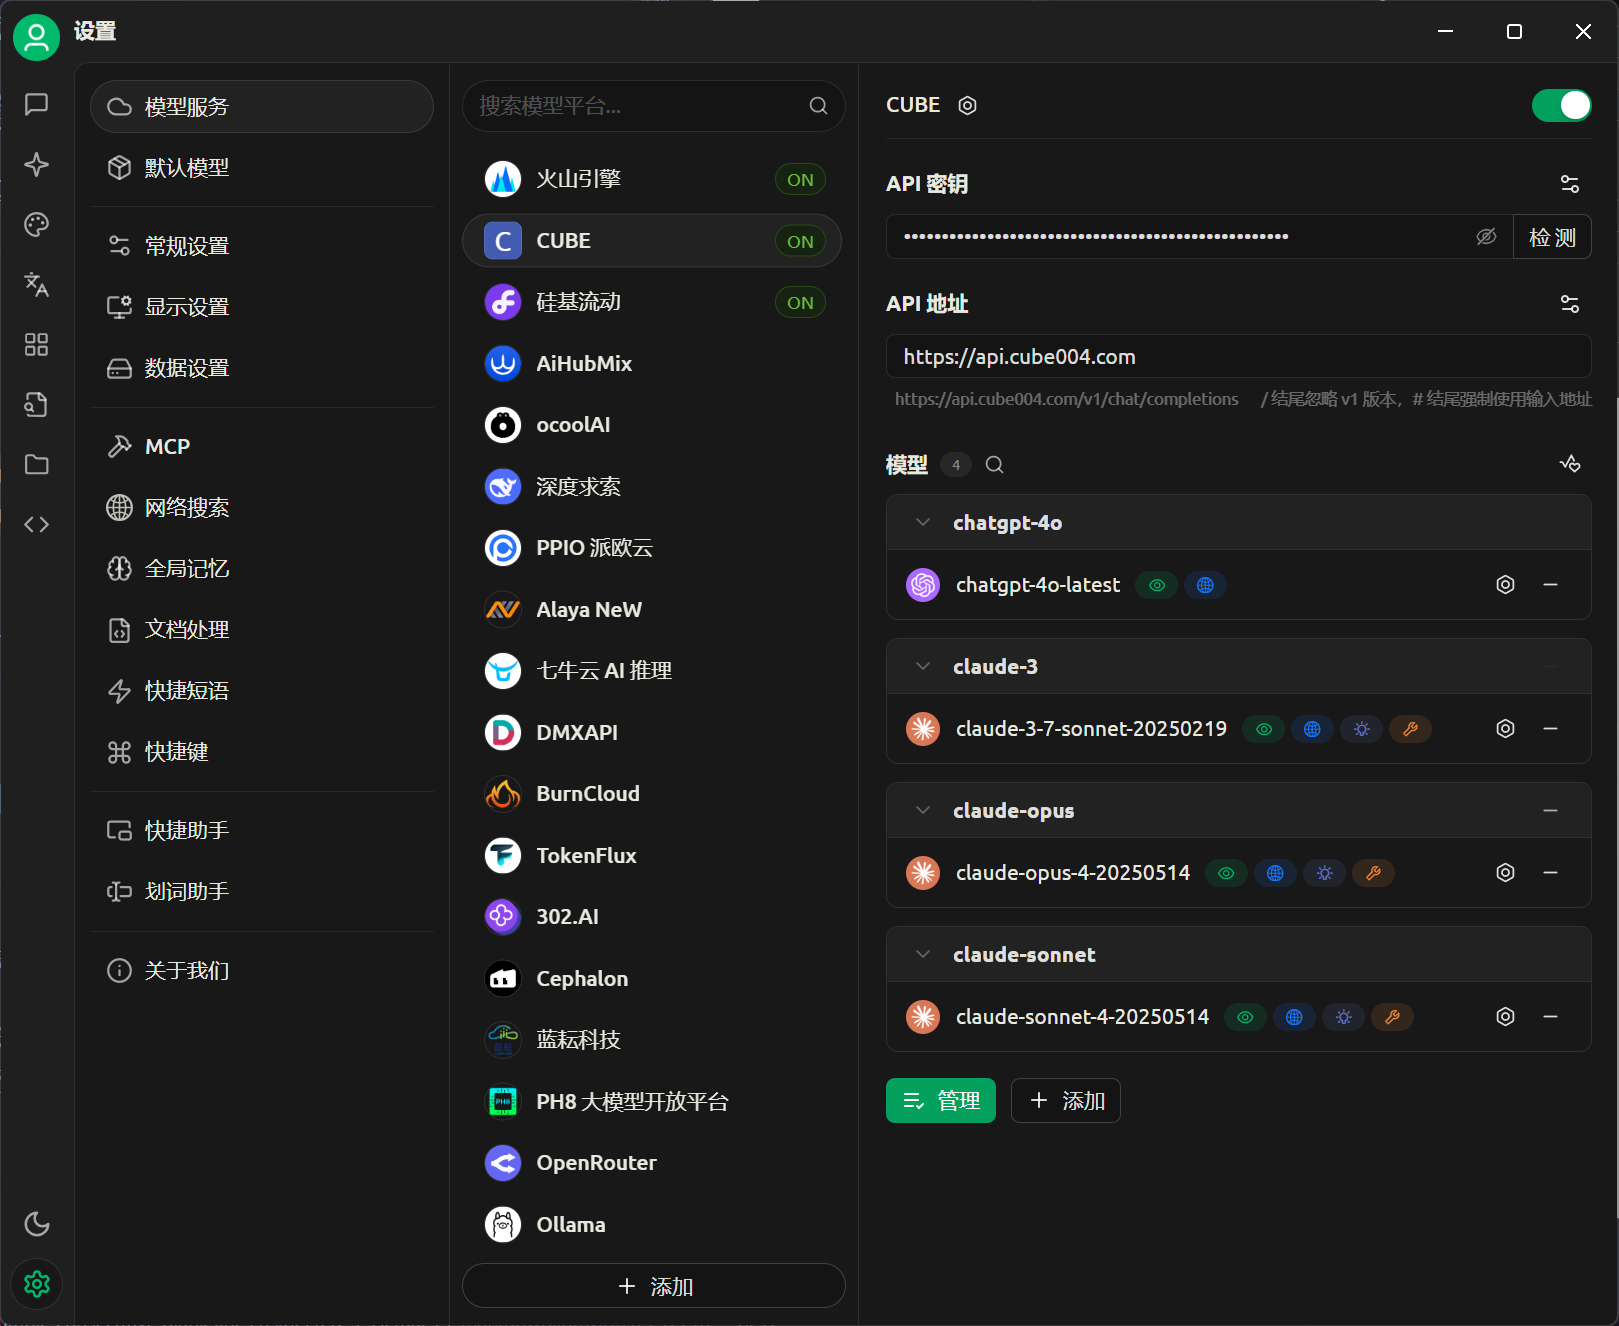Show API key with eye icon
Screen dimensions: 1619x1326
[1486, 237]
